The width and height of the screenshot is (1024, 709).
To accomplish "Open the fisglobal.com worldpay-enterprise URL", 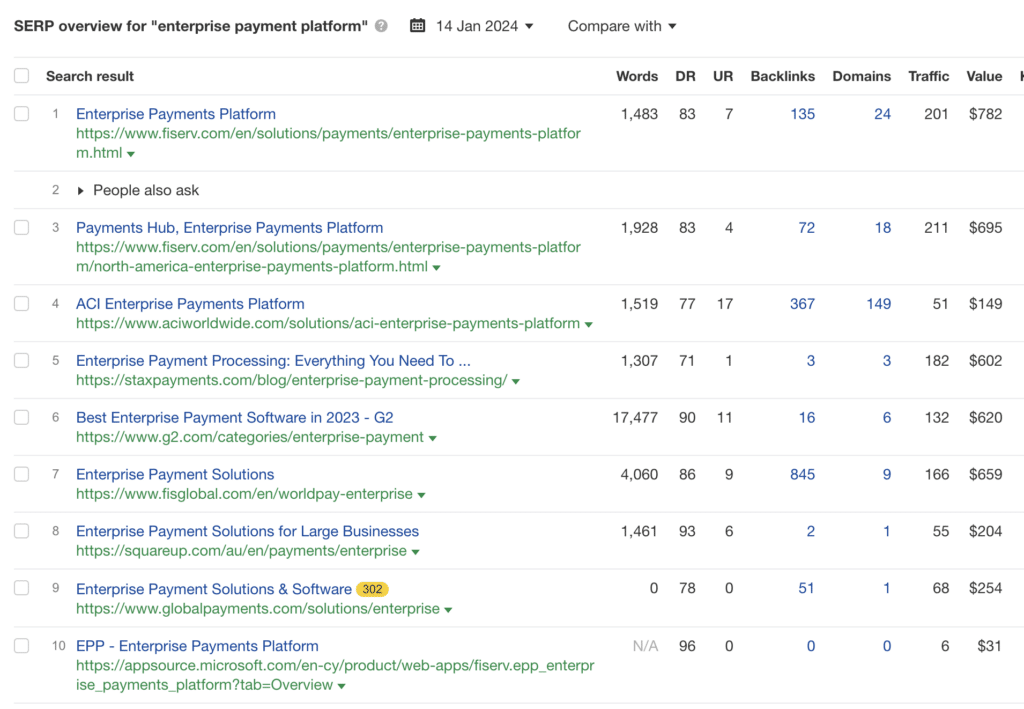I will pyautogui.click(x=244, y=494).
